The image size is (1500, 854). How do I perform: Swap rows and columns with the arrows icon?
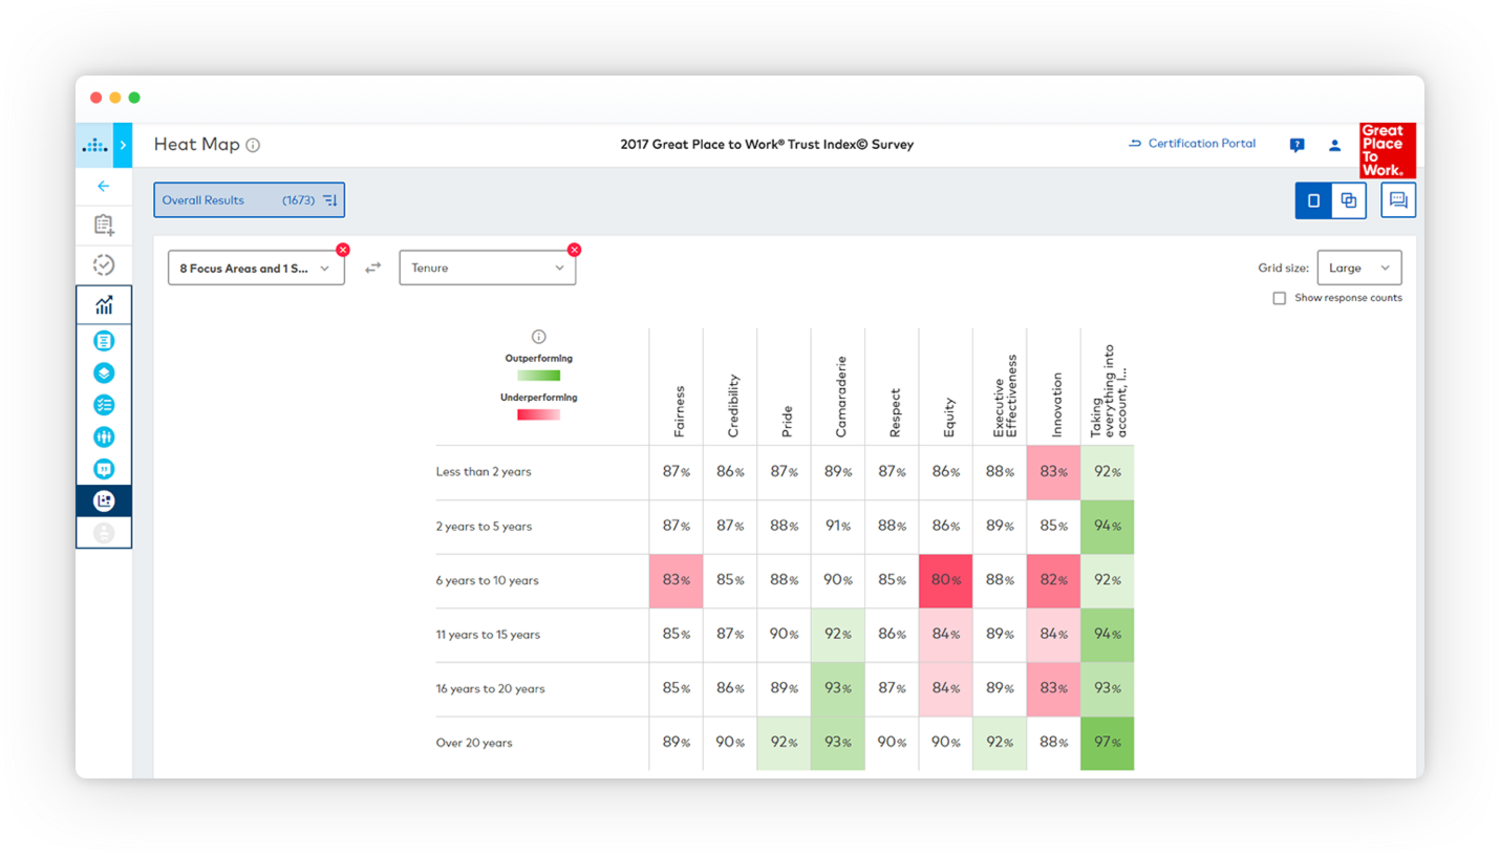373,268
